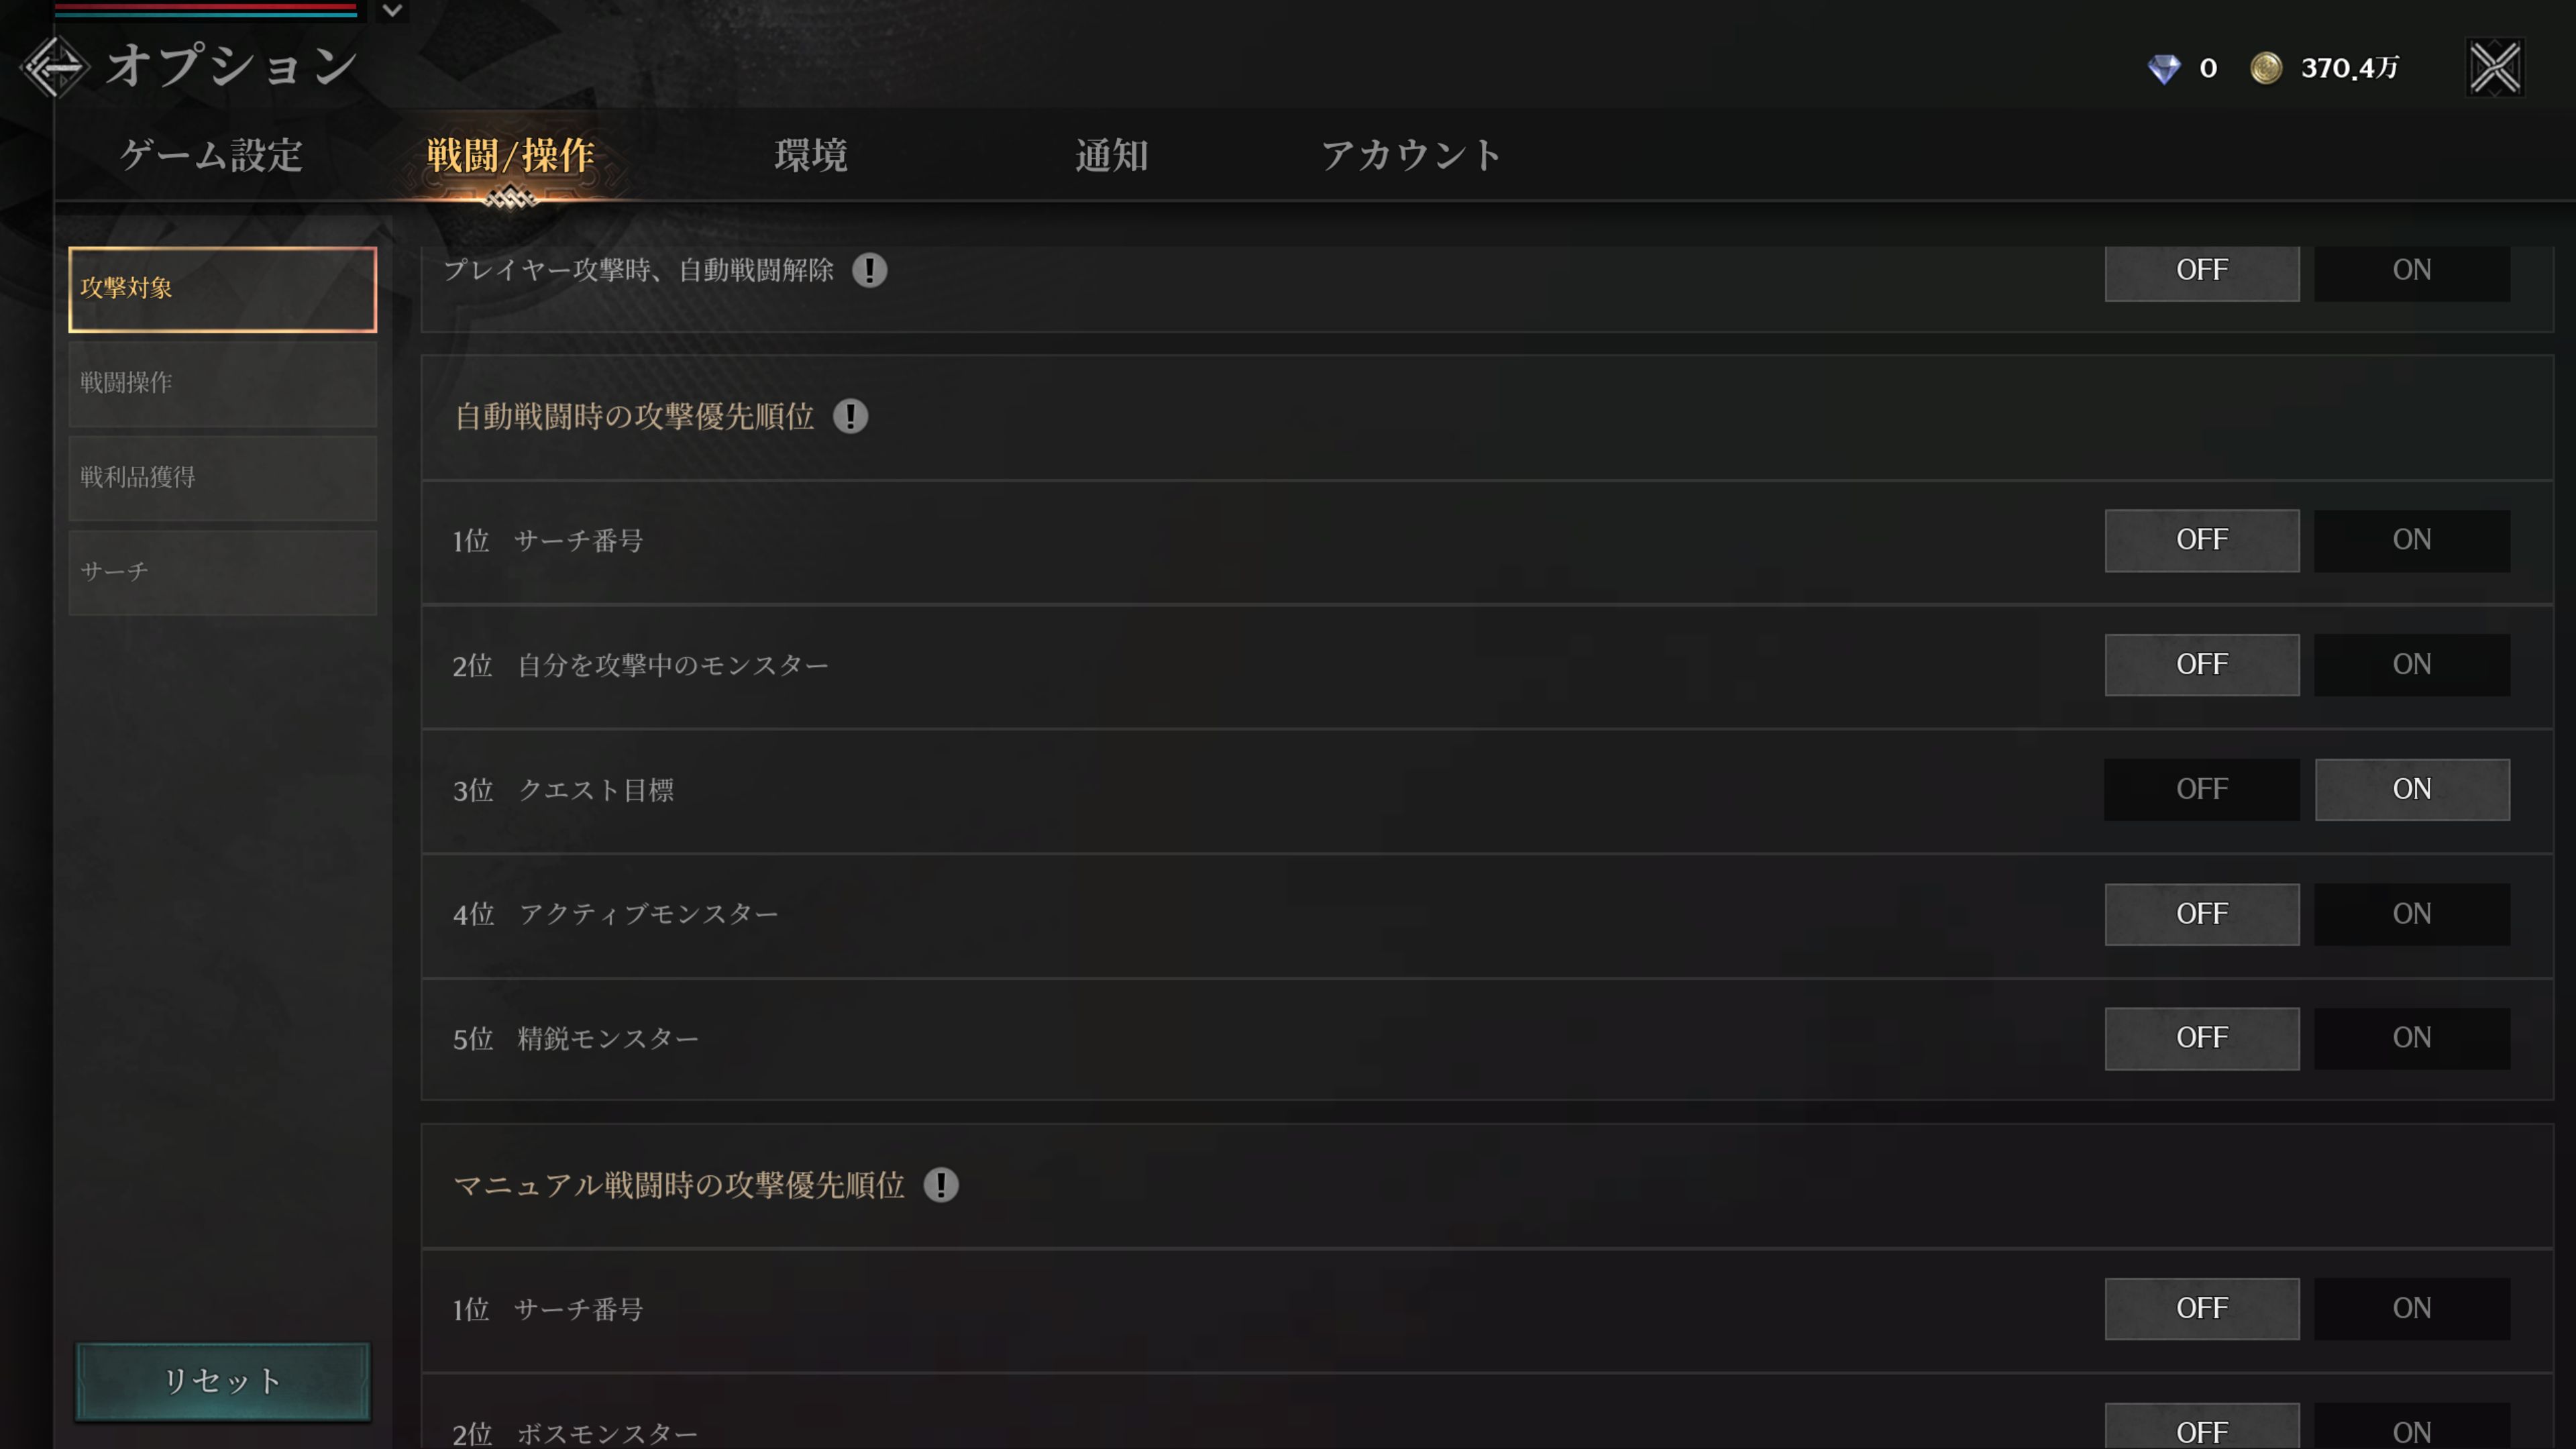Close the options screen with X icon
The image size is (2576, 1449).
click(2495, 68)
